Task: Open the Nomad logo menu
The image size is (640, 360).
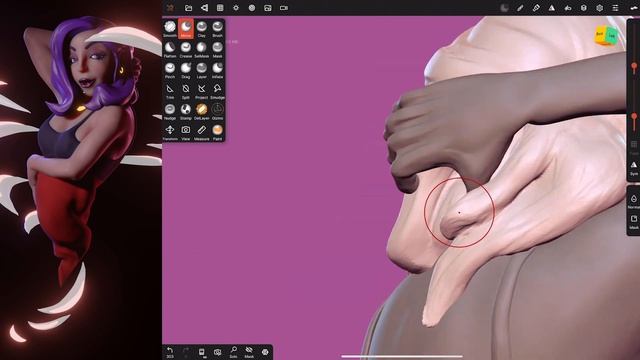Action: pos(170,8)
